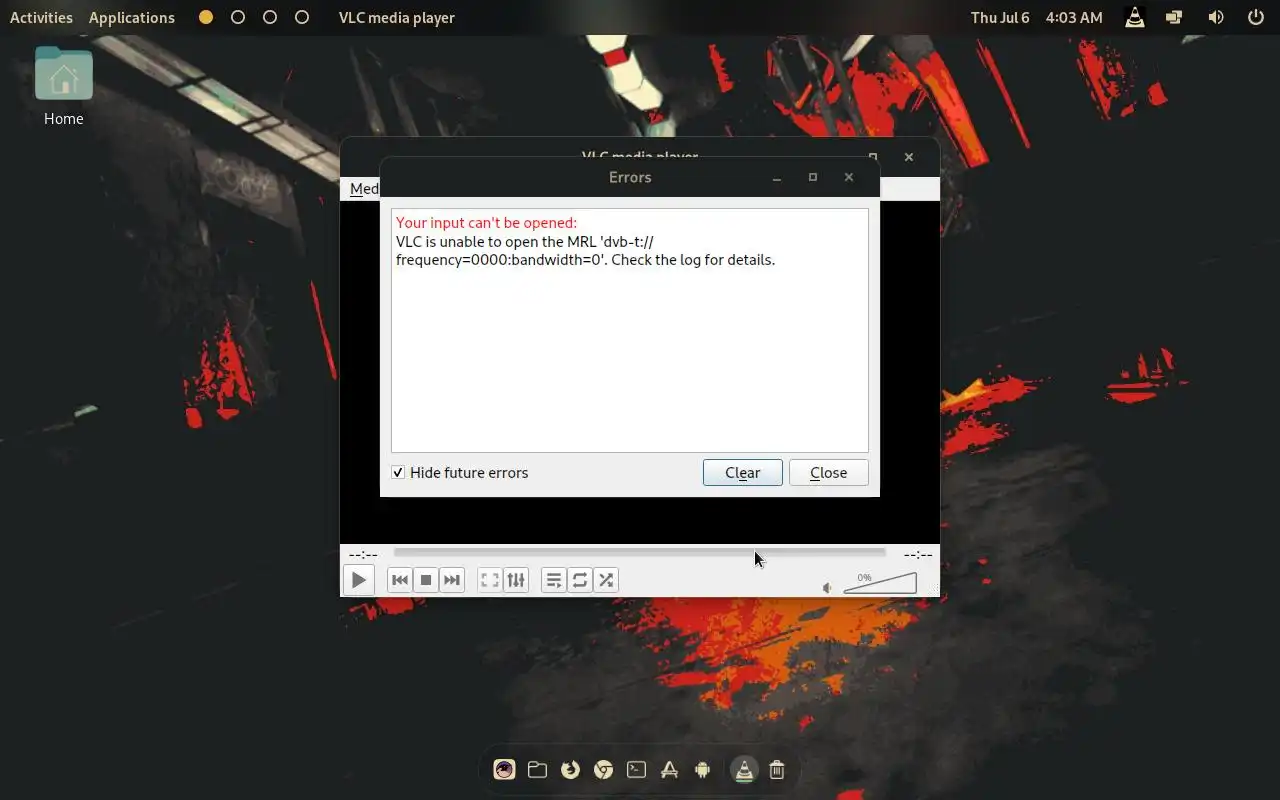1280x800 pixels.
Task: Dismiss the Errors dialog with Close button
Action: (x=829, y=473)
